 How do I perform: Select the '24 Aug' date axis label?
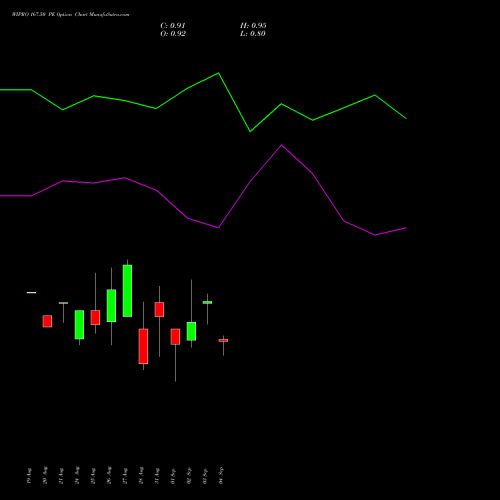(x=77, y=475)
